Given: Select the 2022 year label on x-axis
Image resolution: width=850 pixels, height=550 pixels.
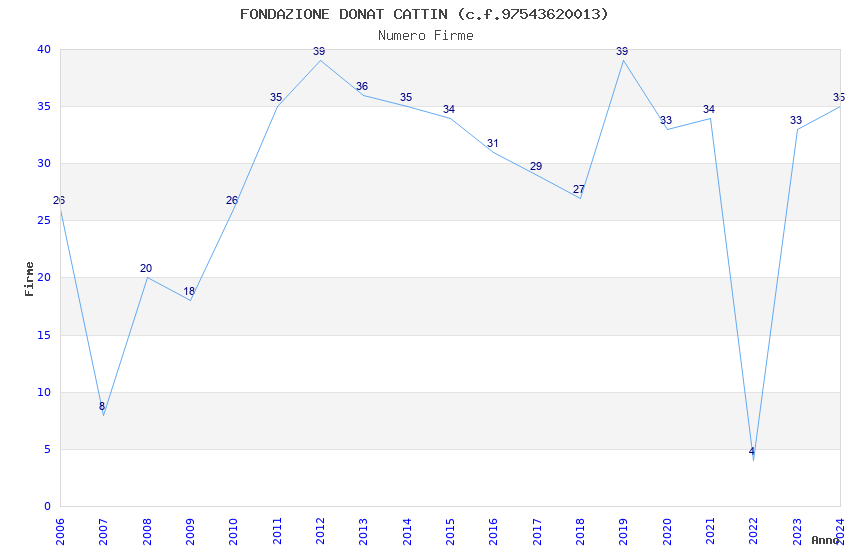Looking at the screenshot, I should [754, 532].
